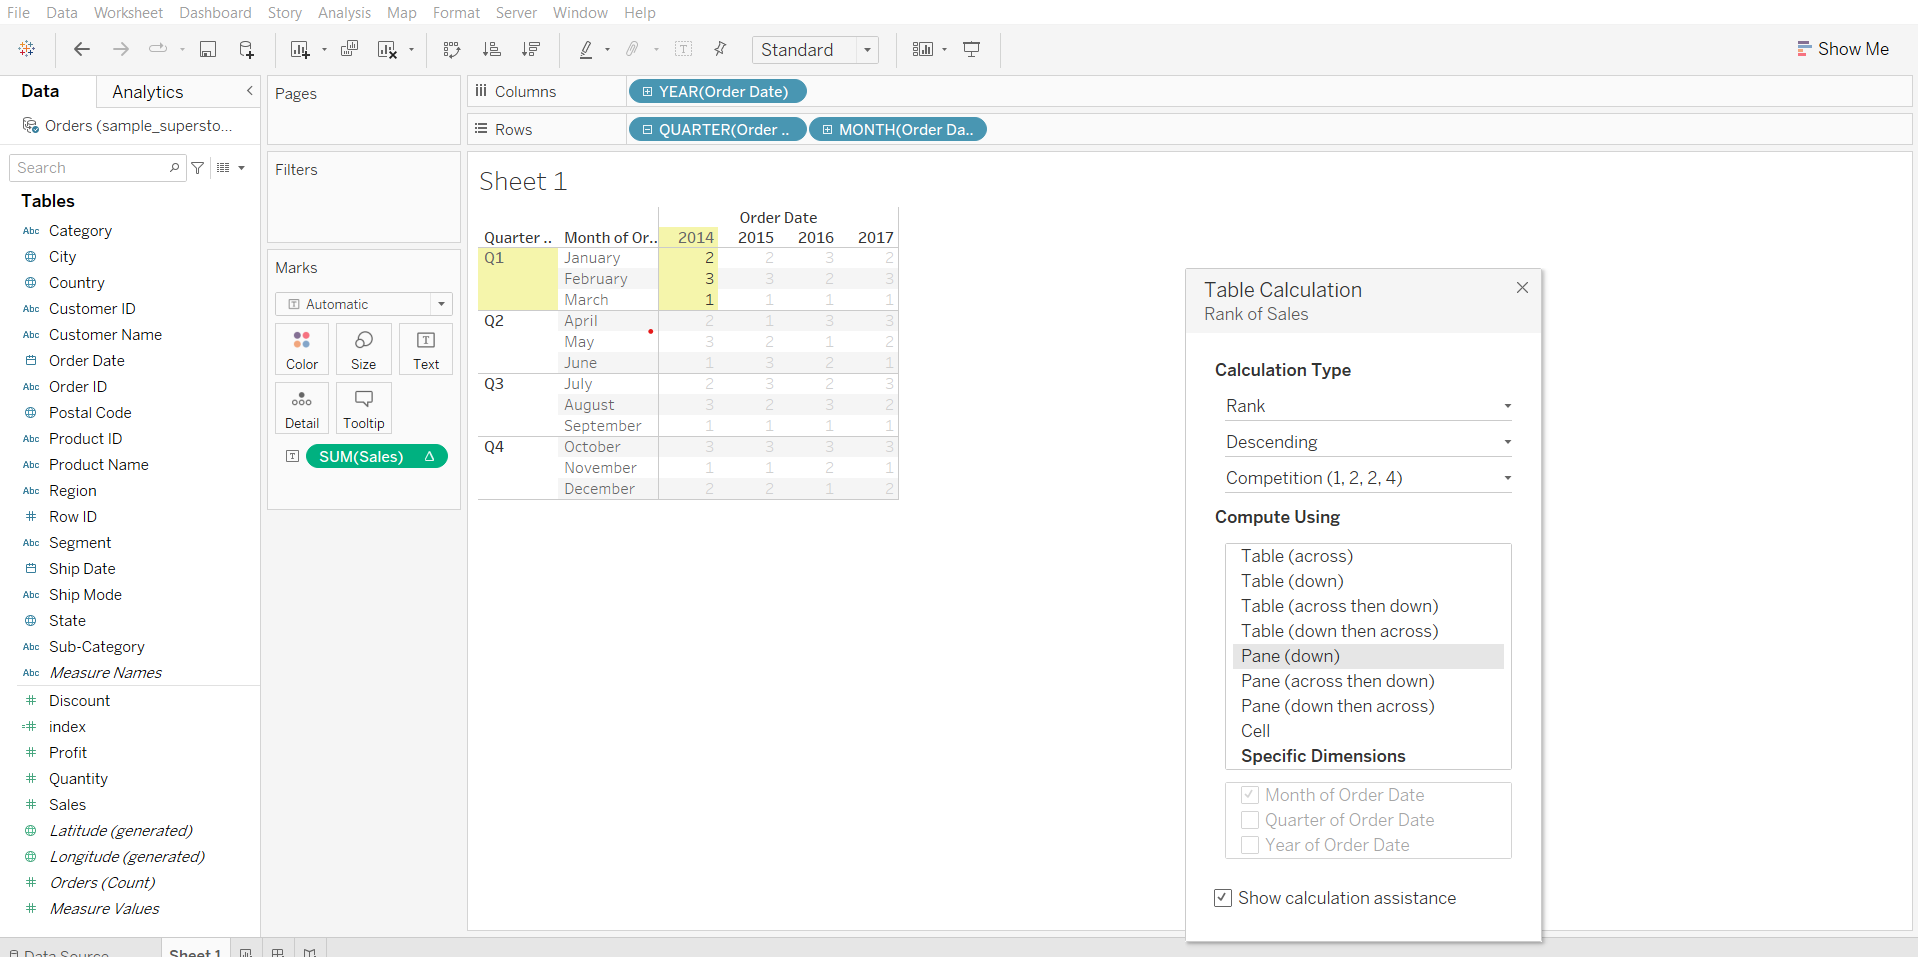The height and width of the screenshot is (957, 1918).
Task: Toggle Show calculation assistance checkbox
Action: [1223, 898]
